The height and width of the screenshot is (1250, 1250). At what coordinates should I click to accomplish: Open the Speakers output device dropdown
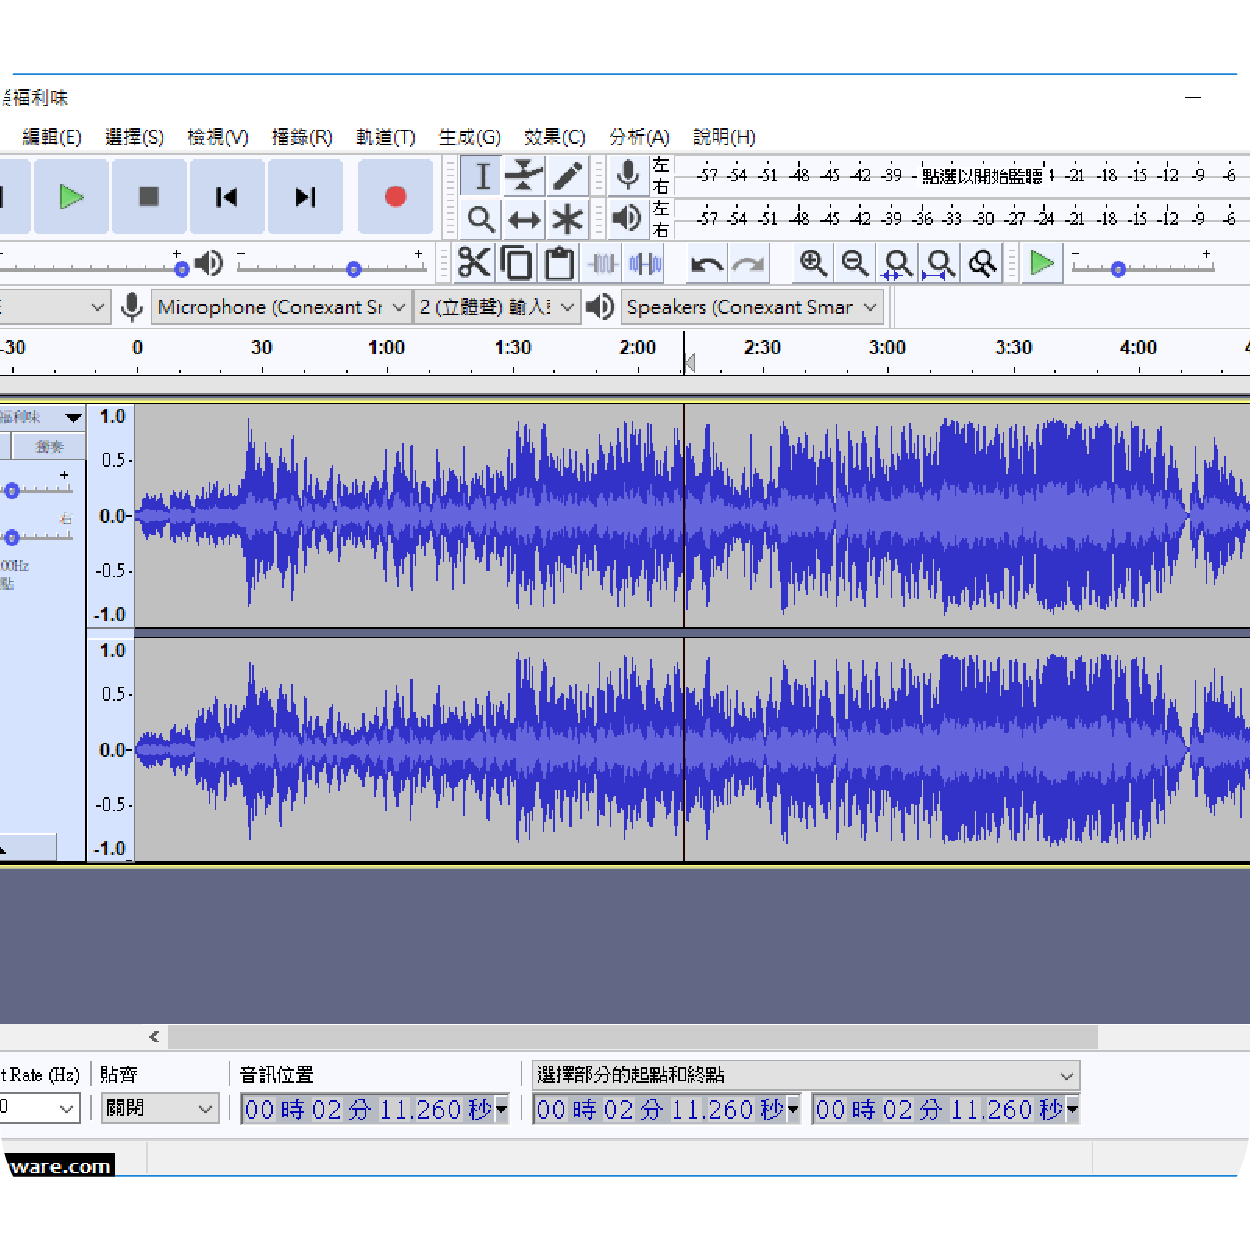[x=752, y=307]
